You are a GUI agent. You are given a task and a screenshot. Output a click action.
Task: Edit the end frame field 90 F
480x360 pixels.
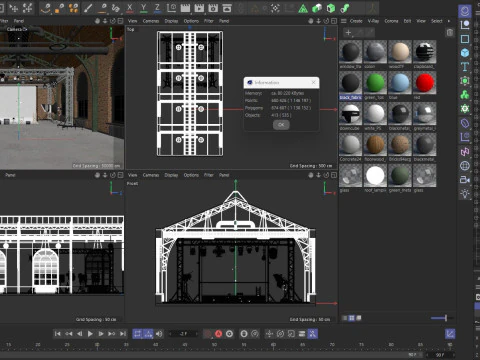pos(441,355)
